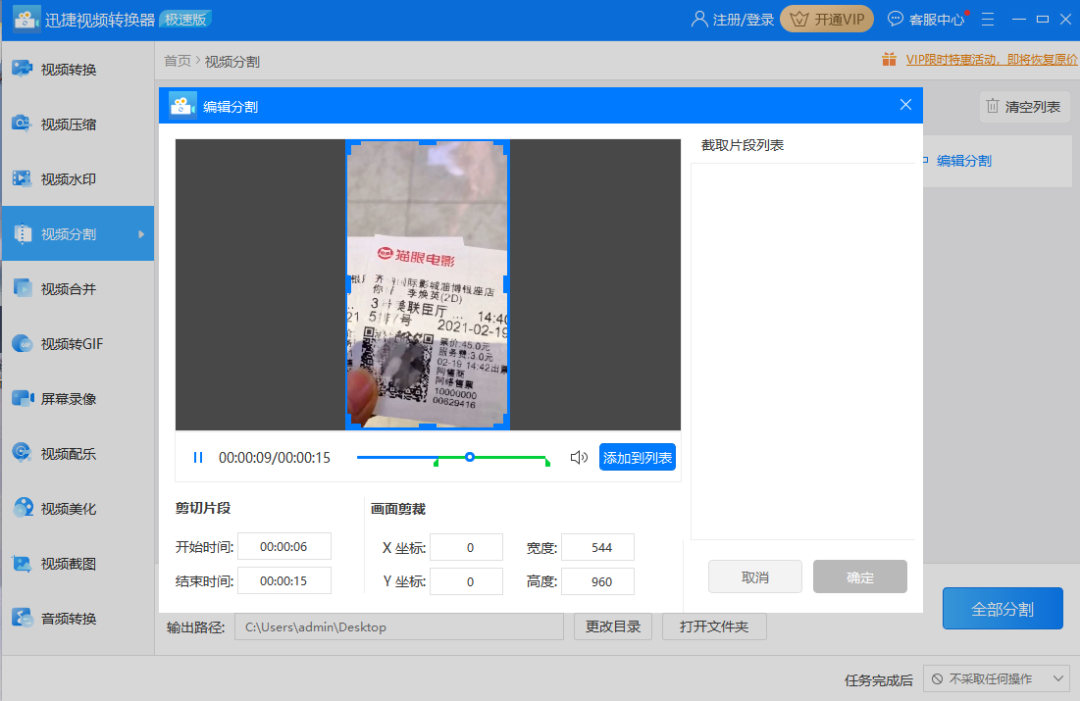
Task: Click the 开通VIP button
Action: pos(827,19)
